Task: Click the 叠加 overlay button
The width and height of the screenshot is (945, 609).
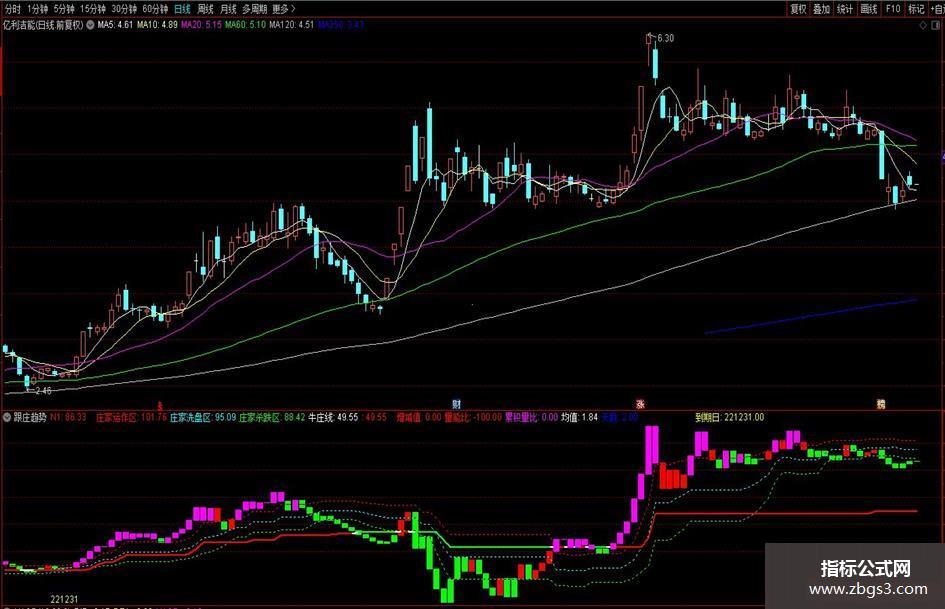Action: tap(822, 8)
